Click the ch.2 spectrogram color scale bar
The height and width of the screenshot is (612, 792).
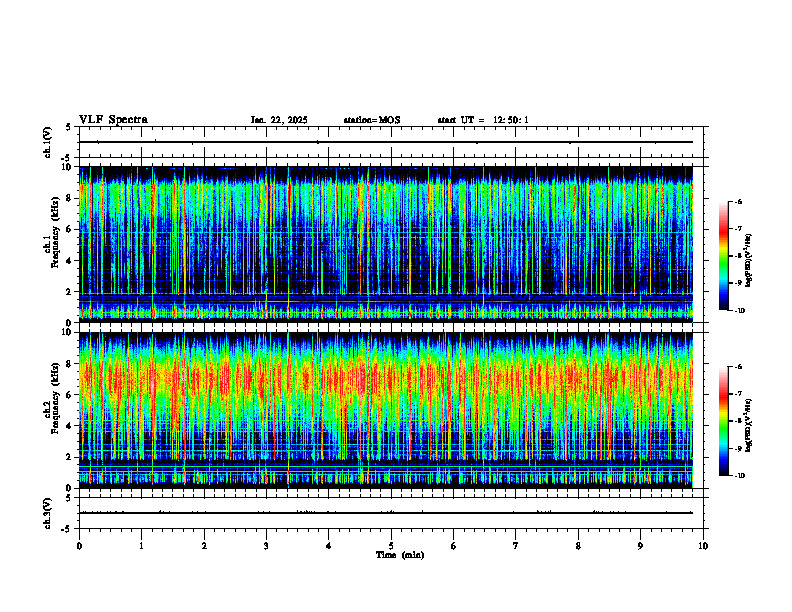click(x=724, y=421)
